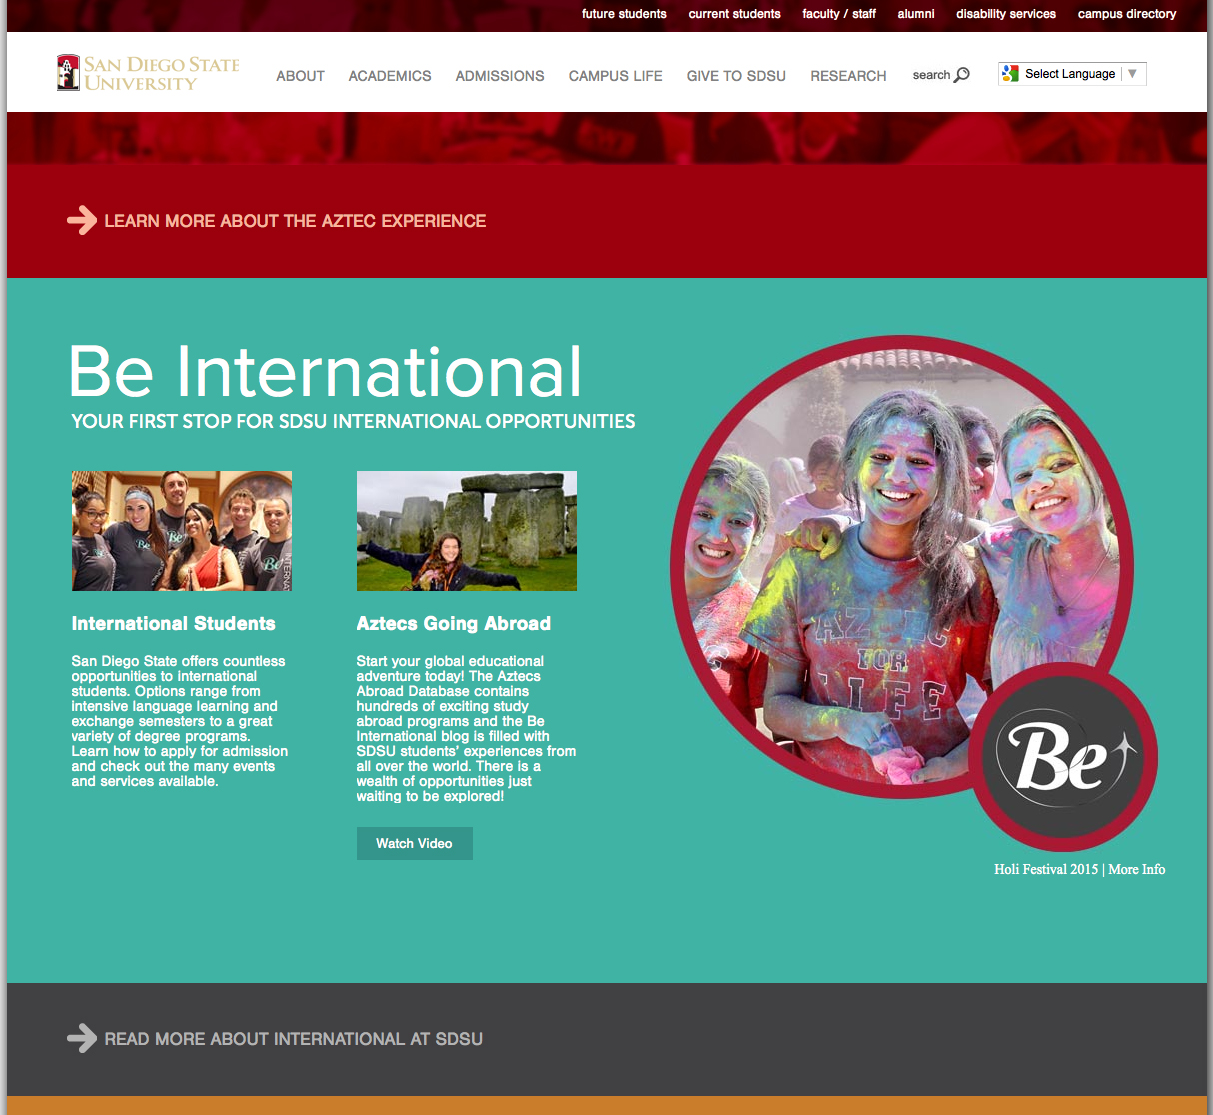
Task: Click the International Students group photo
Action: [x=181, y=531]
